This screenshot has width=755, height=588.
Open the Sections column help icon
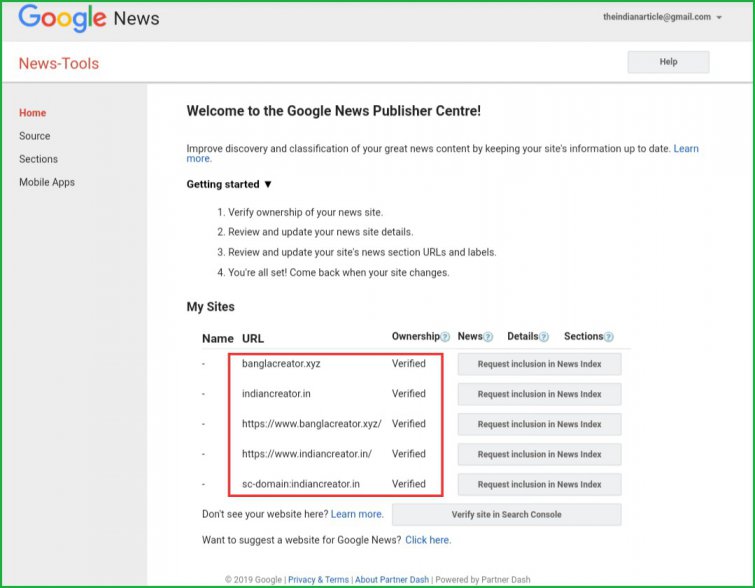(x=609, y=337)
